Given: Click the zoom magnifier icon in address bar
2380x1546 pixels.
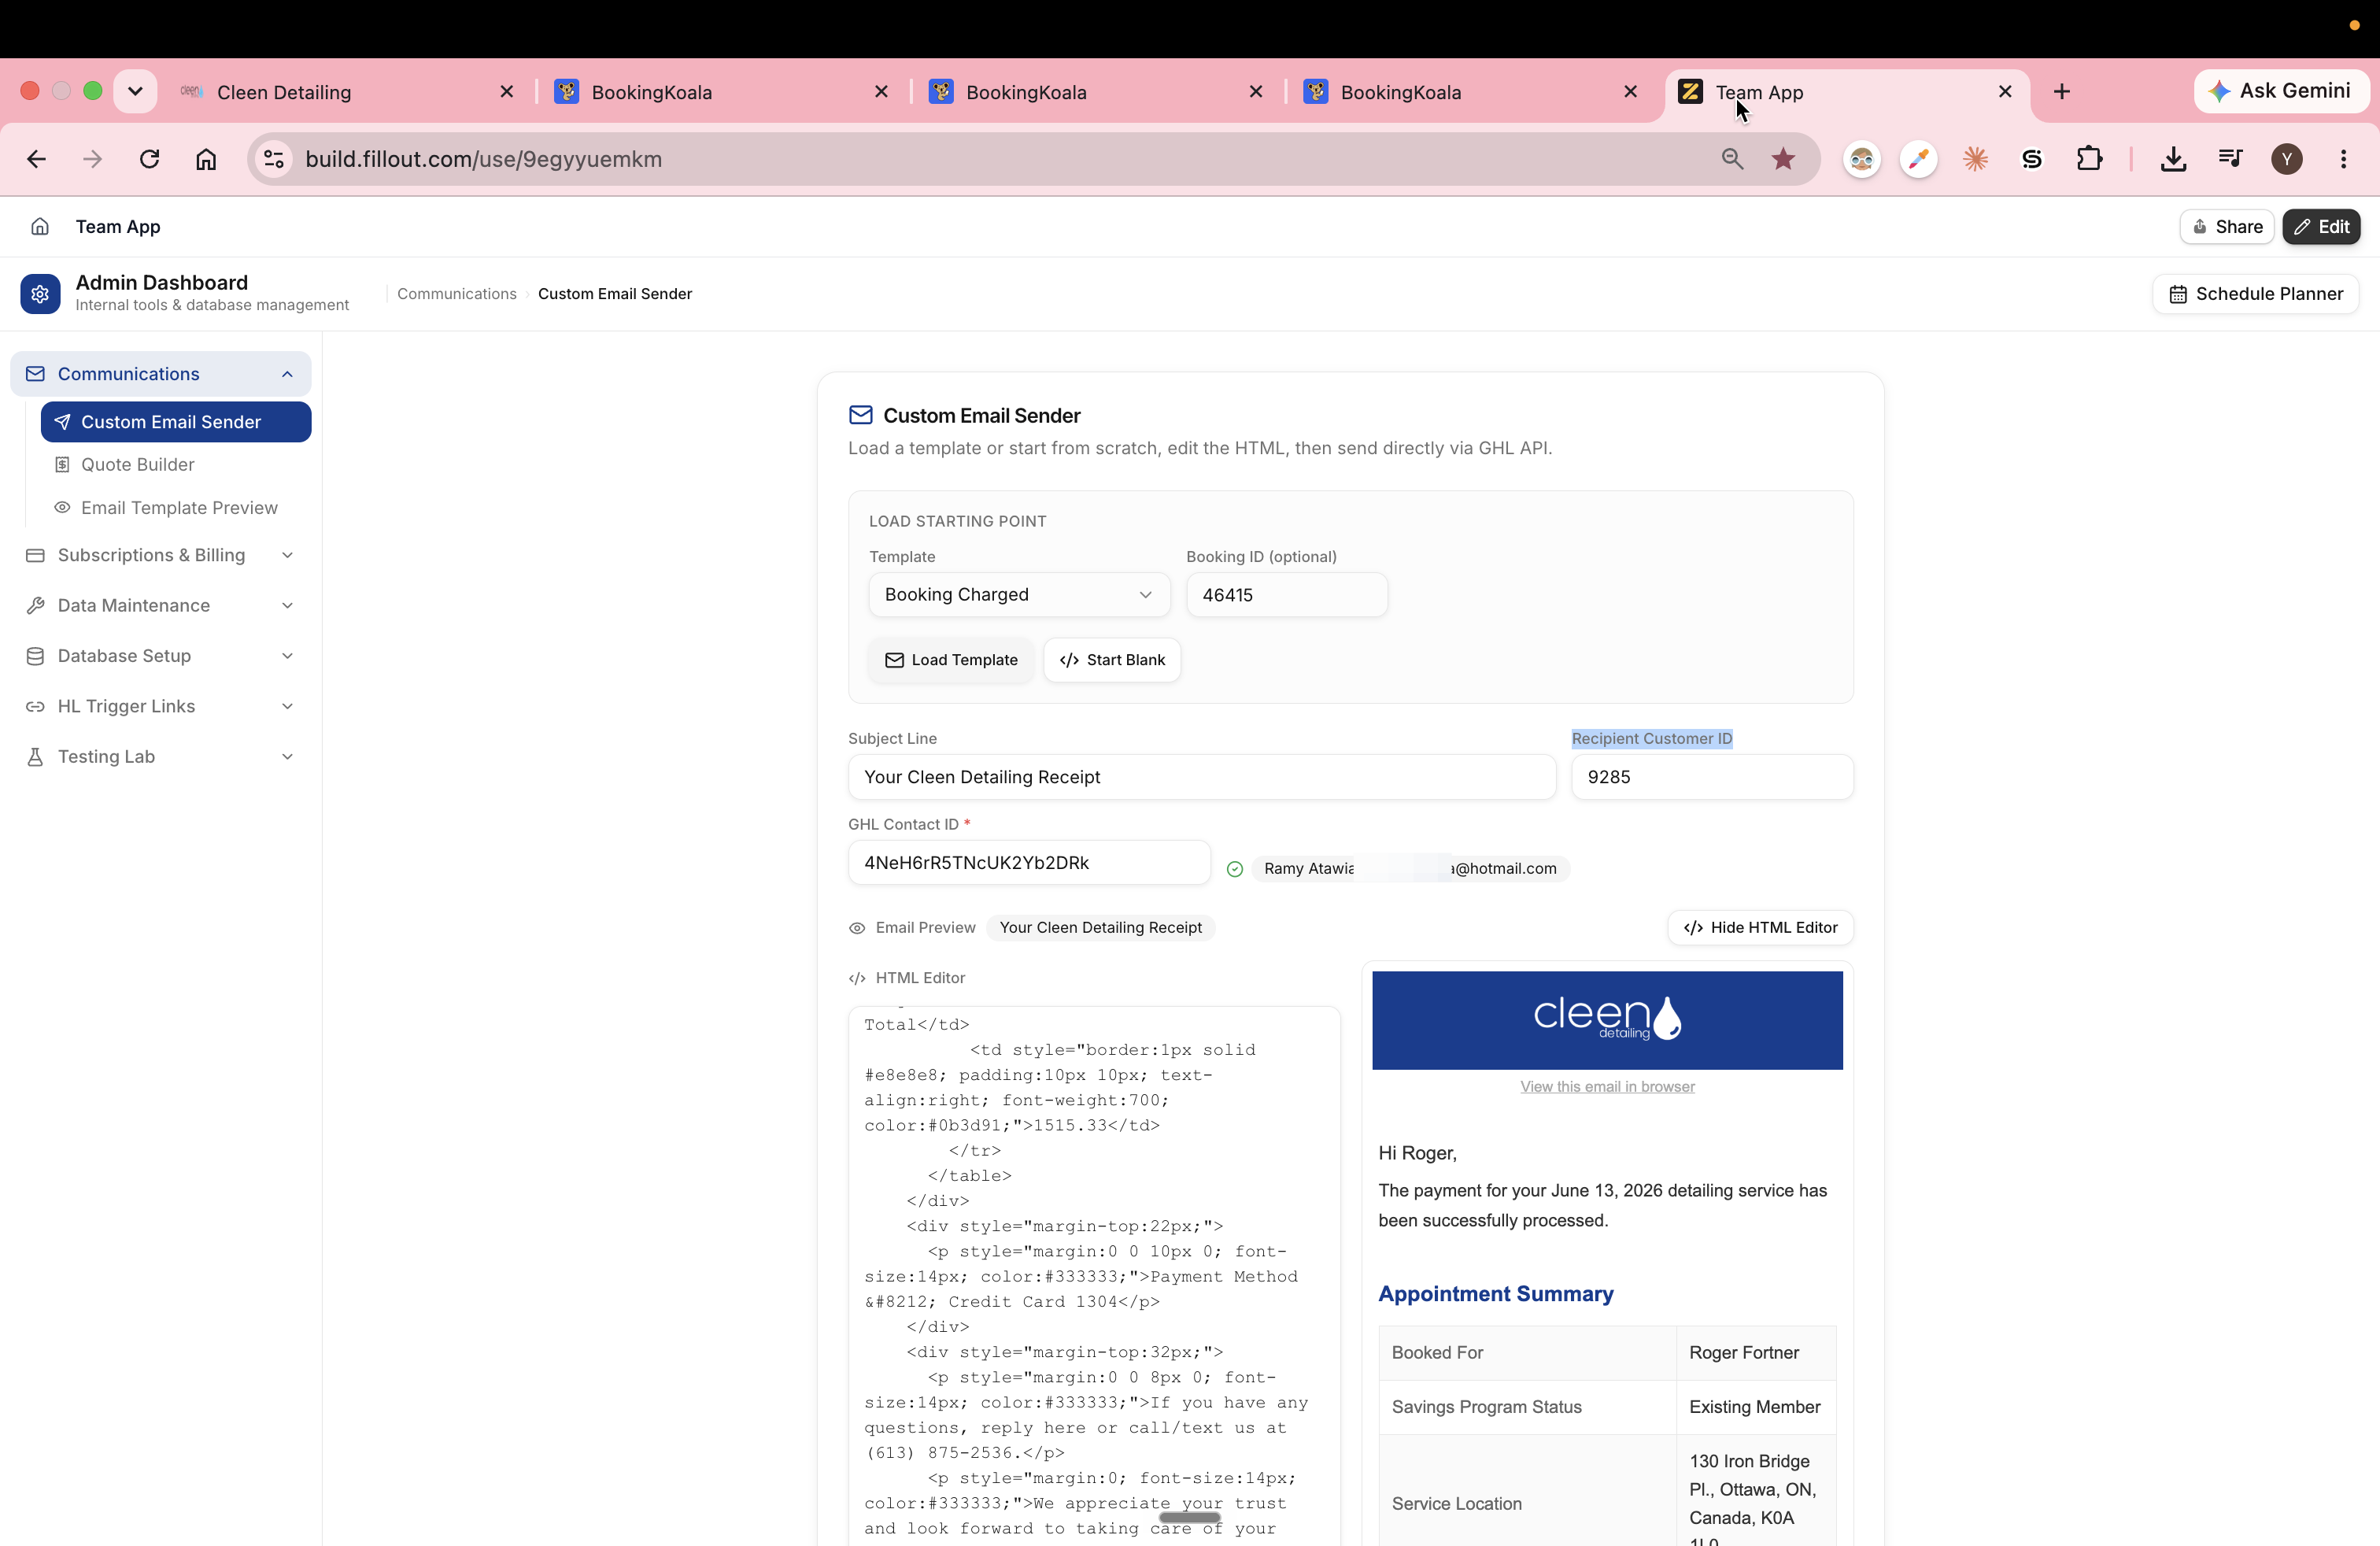Looking at the screenshot, I should click(1732, 159).
